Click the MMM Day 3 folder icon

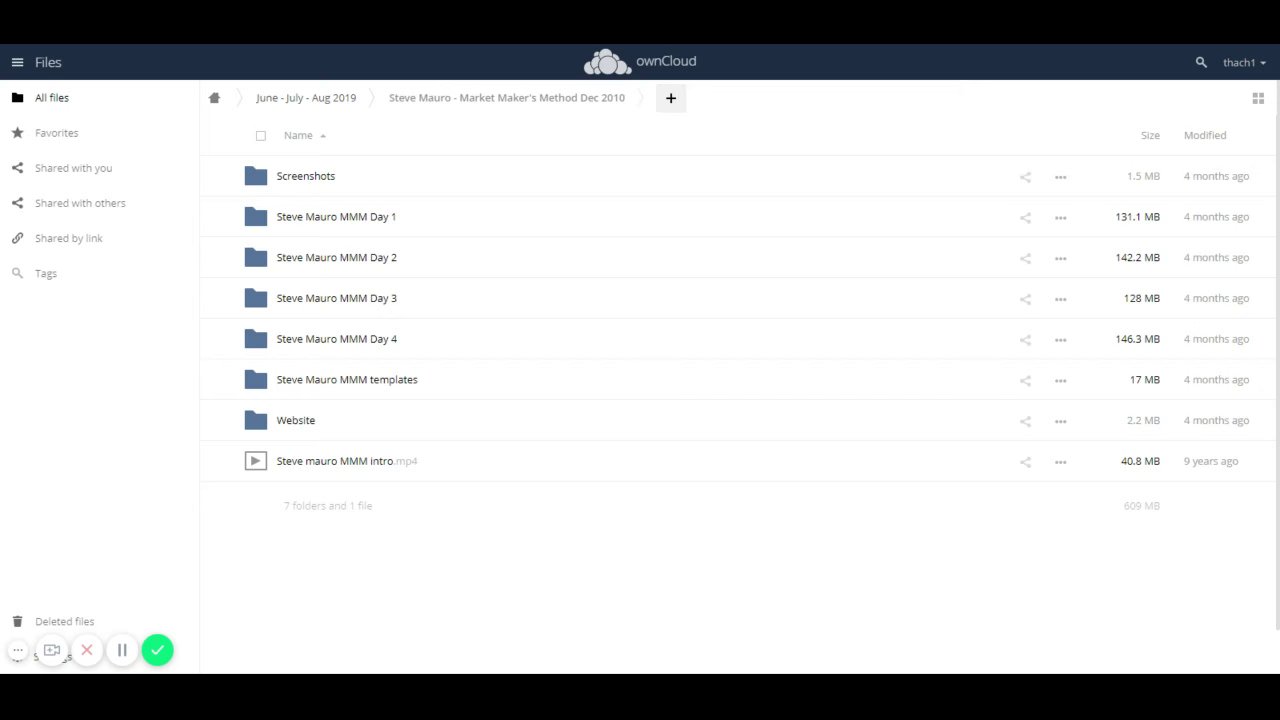point(256,298)
